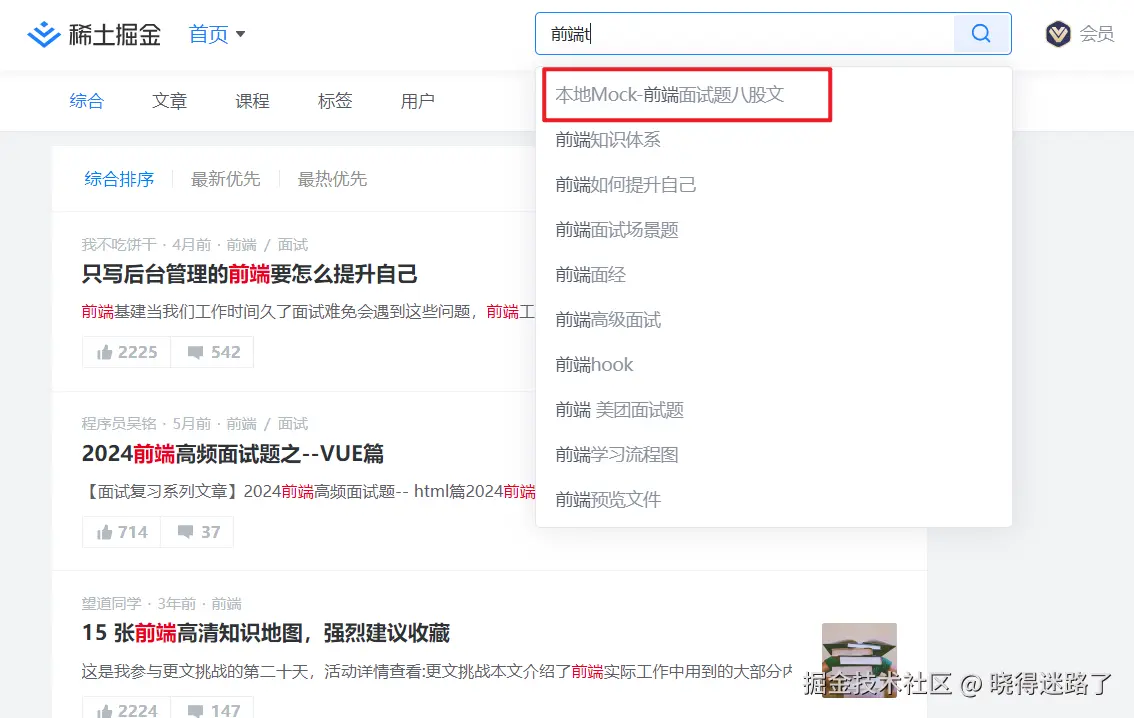This screenshot has width=1134, height=718.
Task: Select suggestion 前端预览文件
Action: (773, 500)
